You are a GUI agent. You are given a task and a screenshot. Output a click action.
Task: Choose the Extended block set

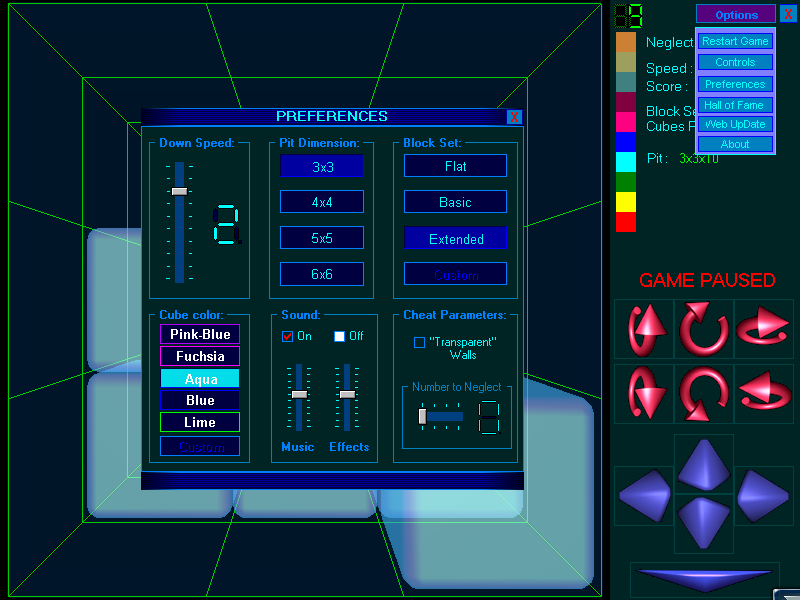coord(456,238)
